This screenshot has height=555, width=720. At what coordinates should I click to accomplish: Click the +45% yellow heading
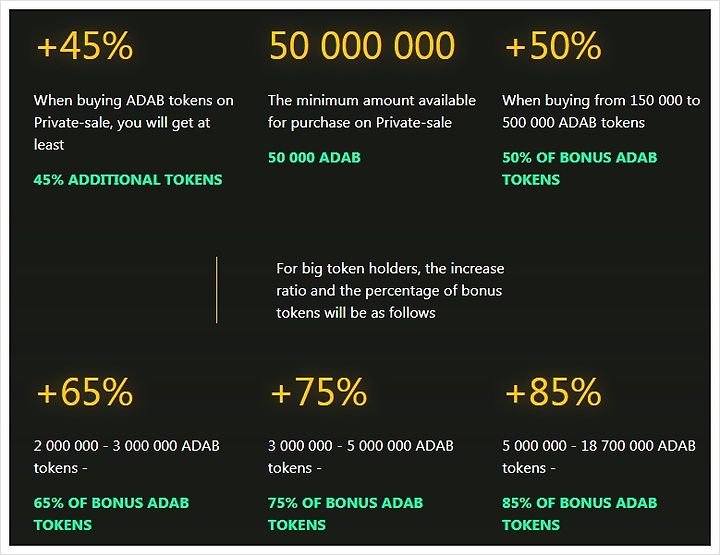coord(85,45)
